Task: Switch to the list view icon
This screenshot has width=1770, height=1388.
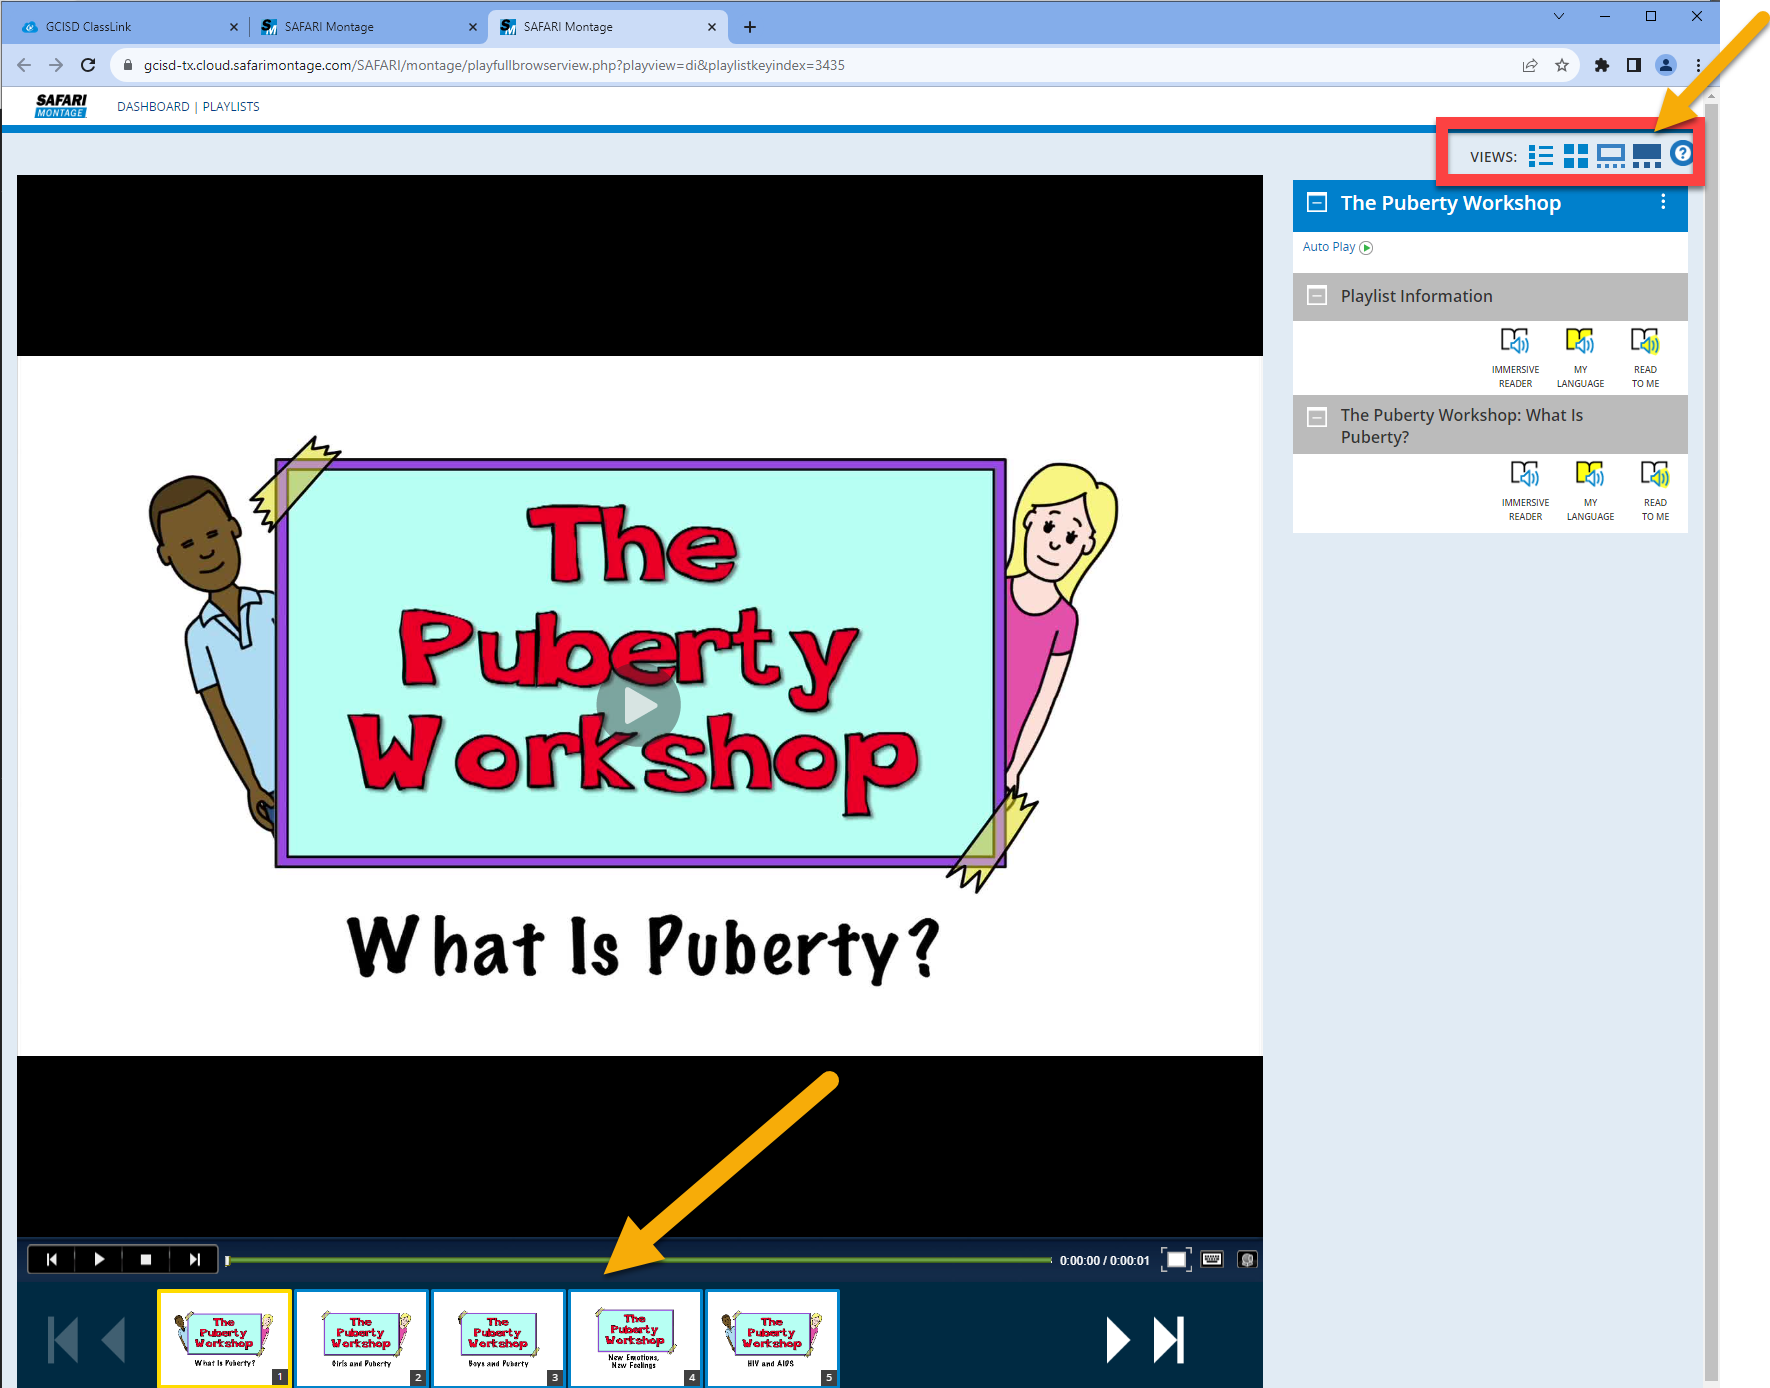Action: [1540, 156]
